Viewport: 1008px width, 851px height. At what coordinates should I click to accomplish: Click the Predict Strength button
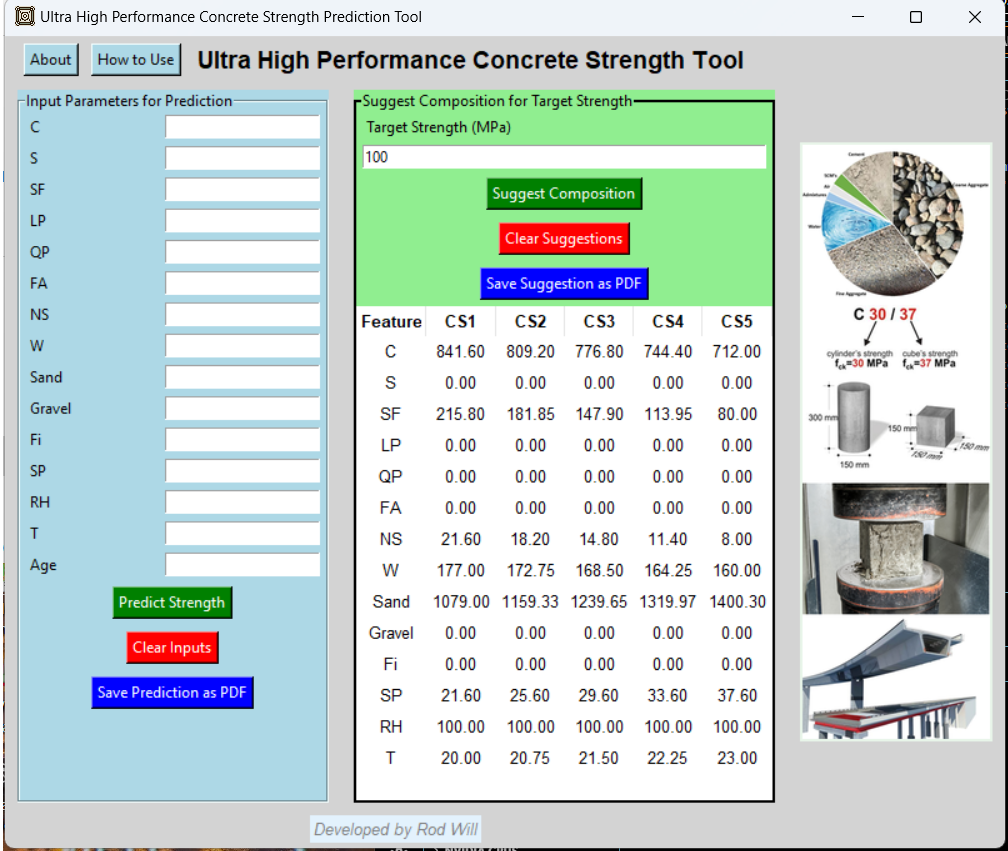point(172,603)
